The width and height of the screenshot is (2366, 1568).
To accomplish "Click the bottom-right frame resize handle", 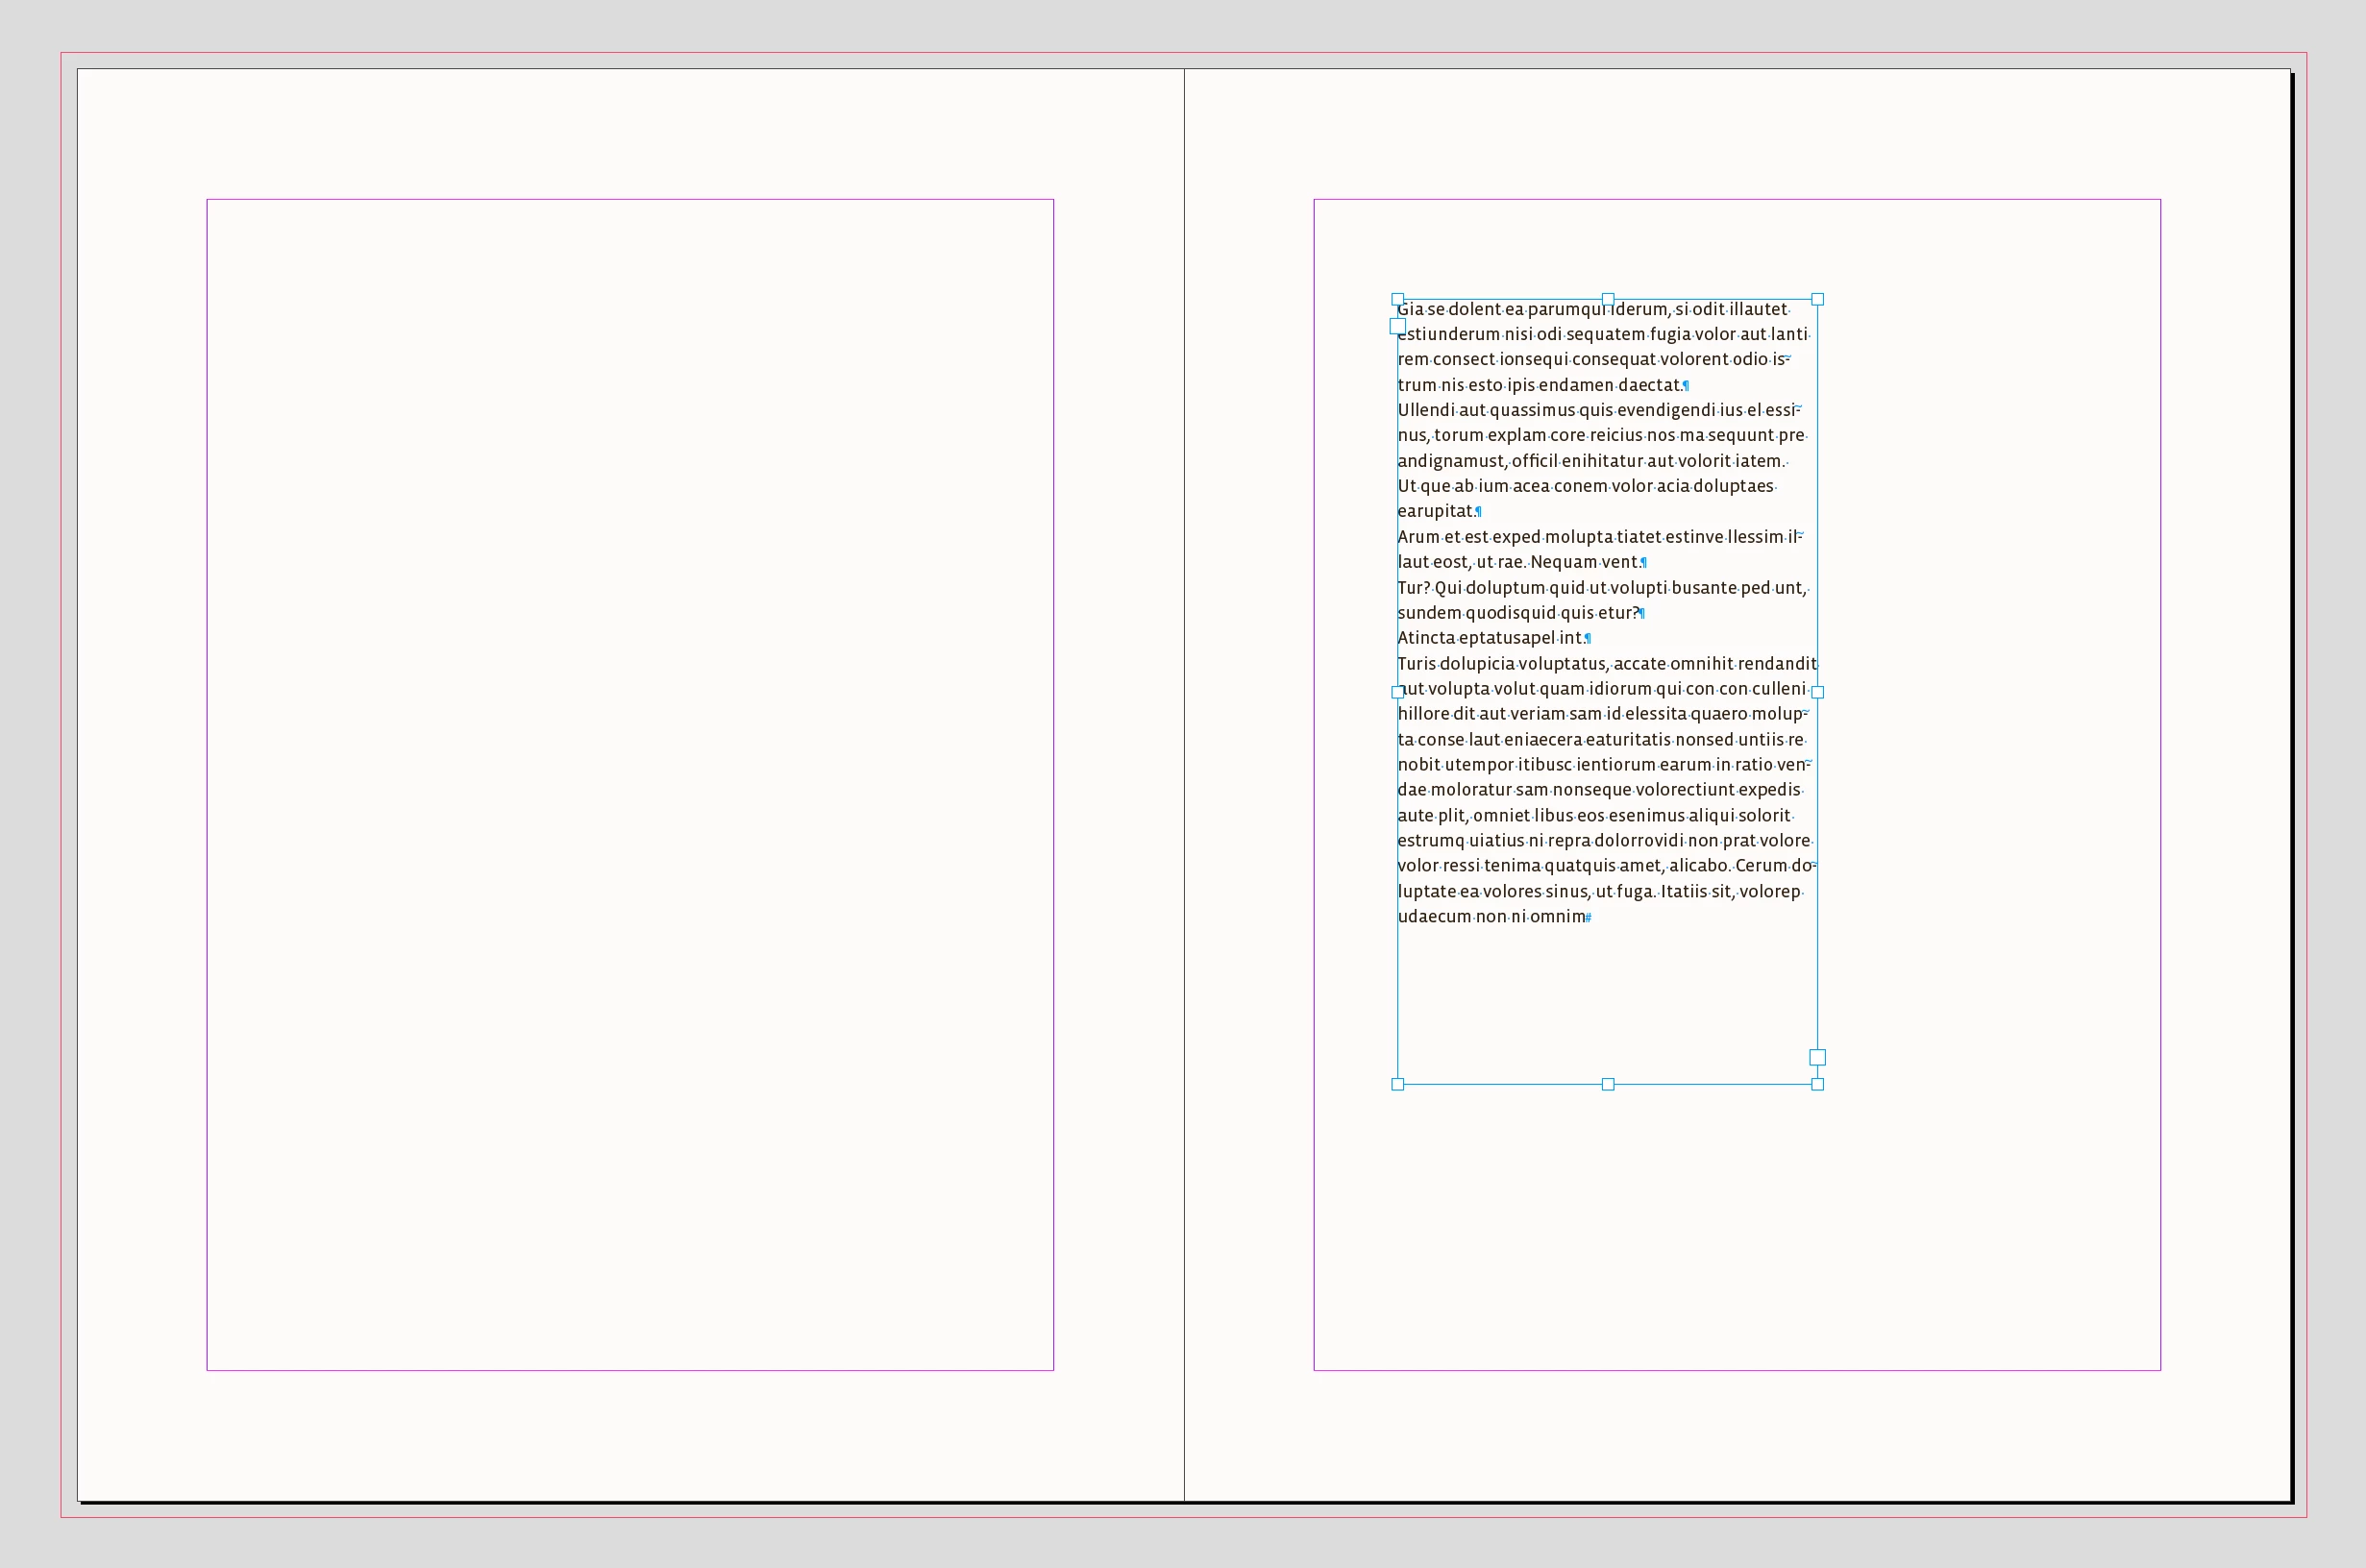I will (x=1818, y=1085).
